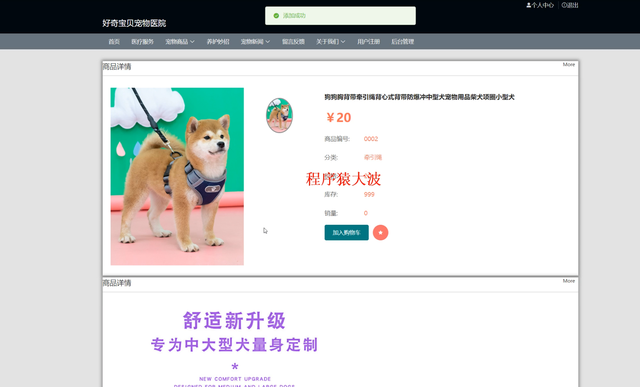Click the 牵引绳 category link
The width and height of the screenshot is (640, 387).
point(373,158)
